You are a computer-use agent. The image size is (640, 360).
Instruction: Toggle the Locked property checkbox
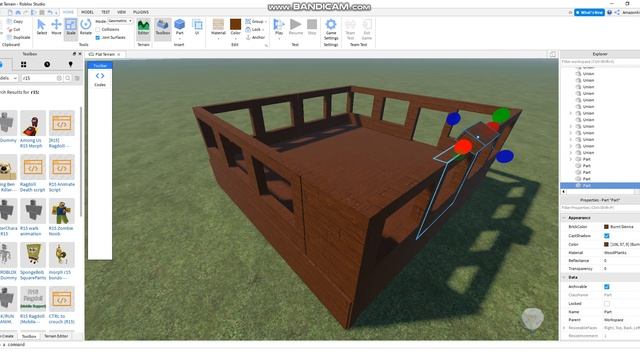coord(607,304)
